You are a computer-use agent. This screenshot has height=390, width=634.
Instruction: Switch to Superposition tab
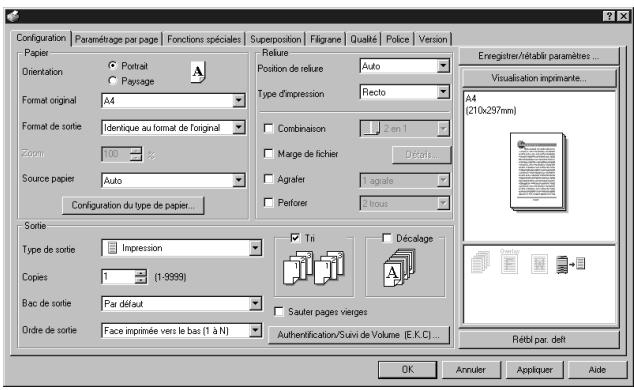coord(275,39)
